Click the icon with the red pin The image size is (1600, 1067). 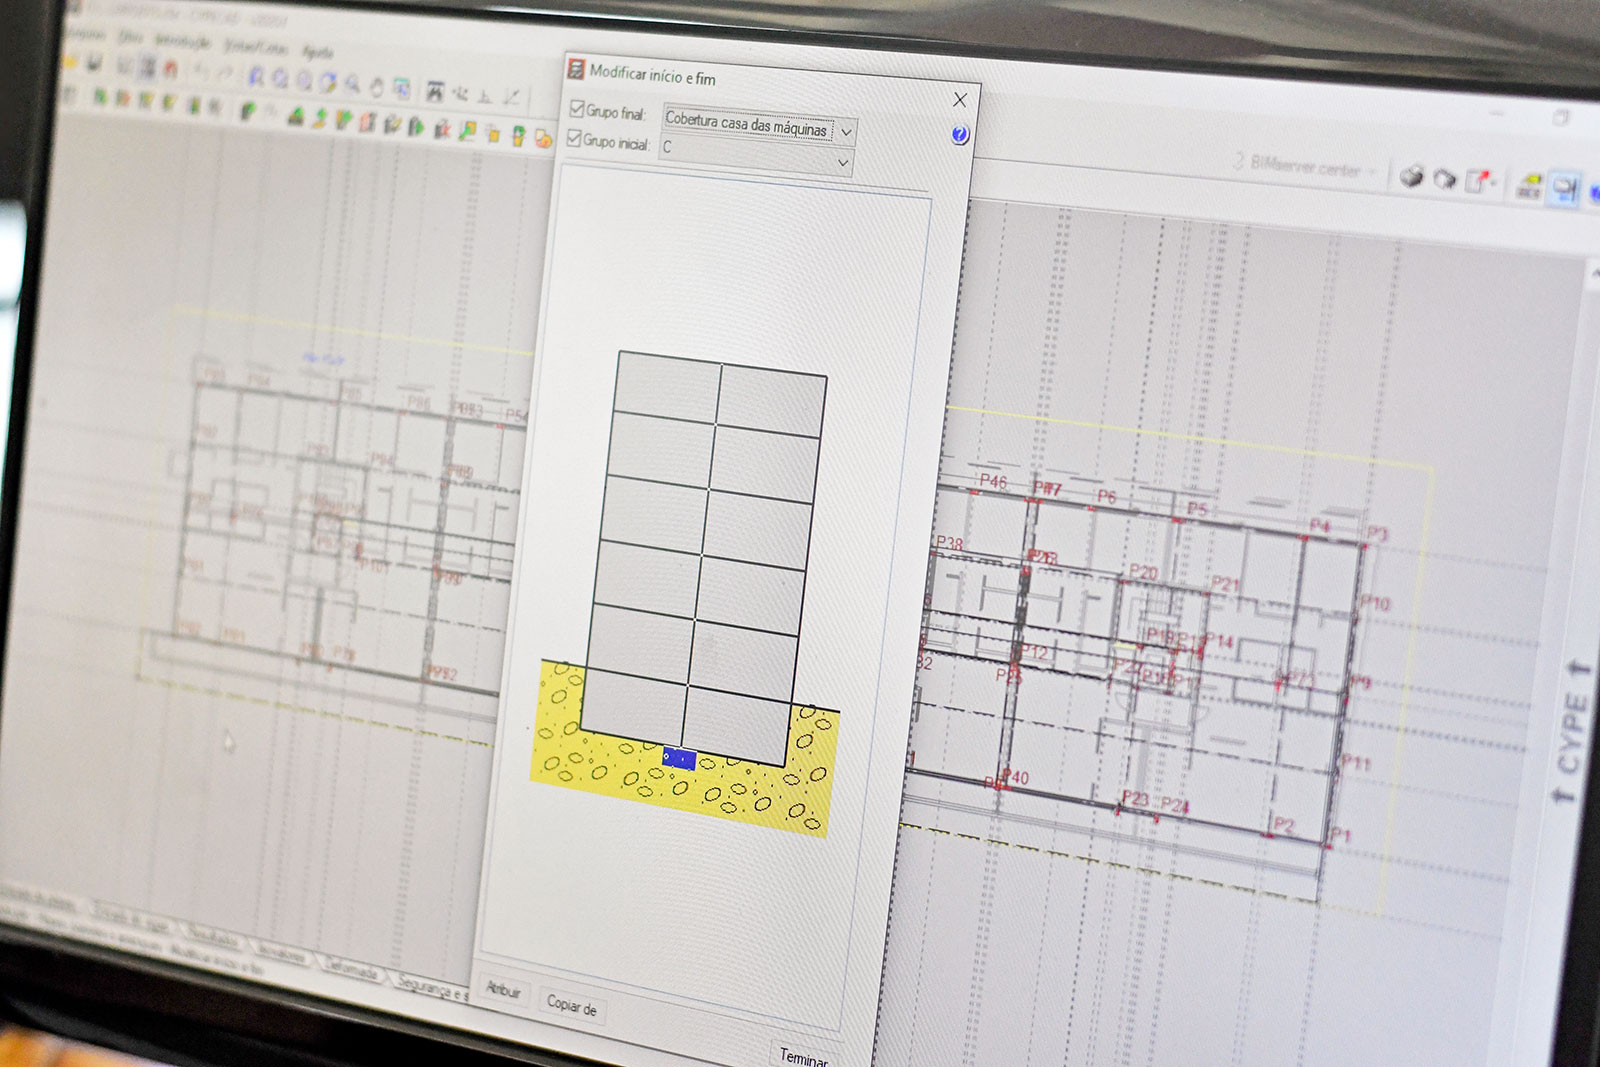click(x=1479, y=181)
